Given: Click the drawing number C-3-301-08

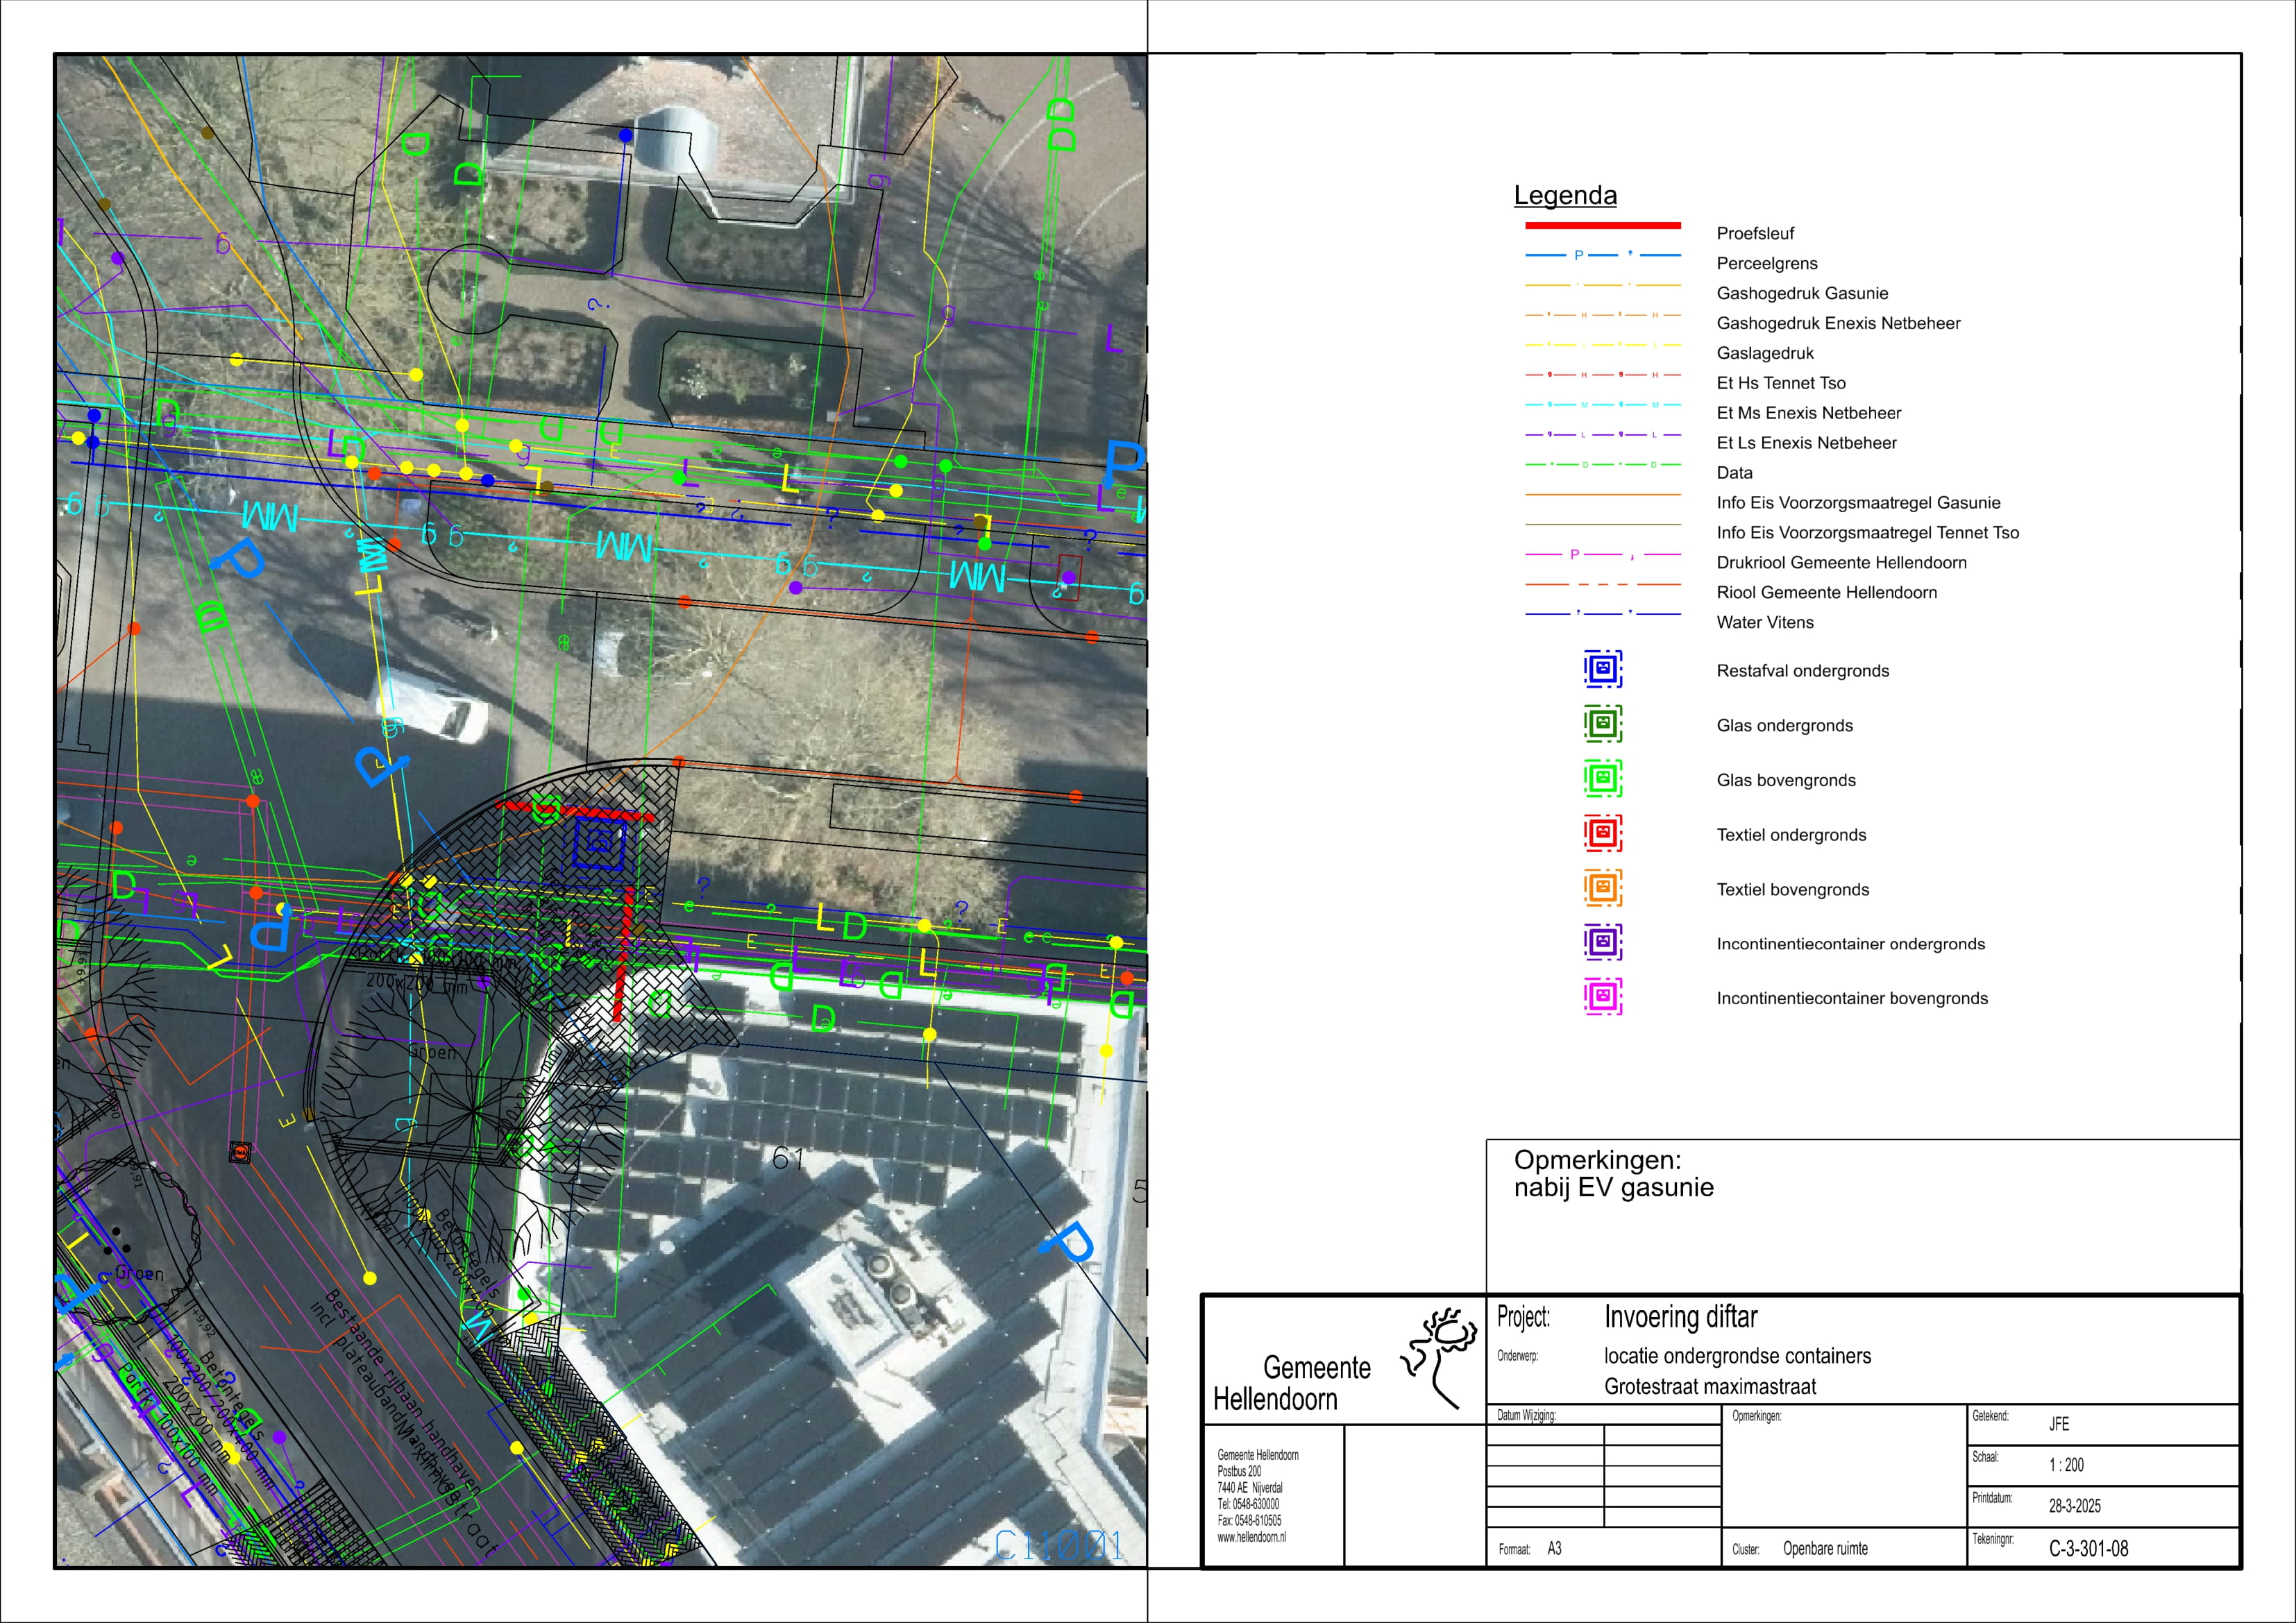Looking at the screenshot, I should 2088,1549.
